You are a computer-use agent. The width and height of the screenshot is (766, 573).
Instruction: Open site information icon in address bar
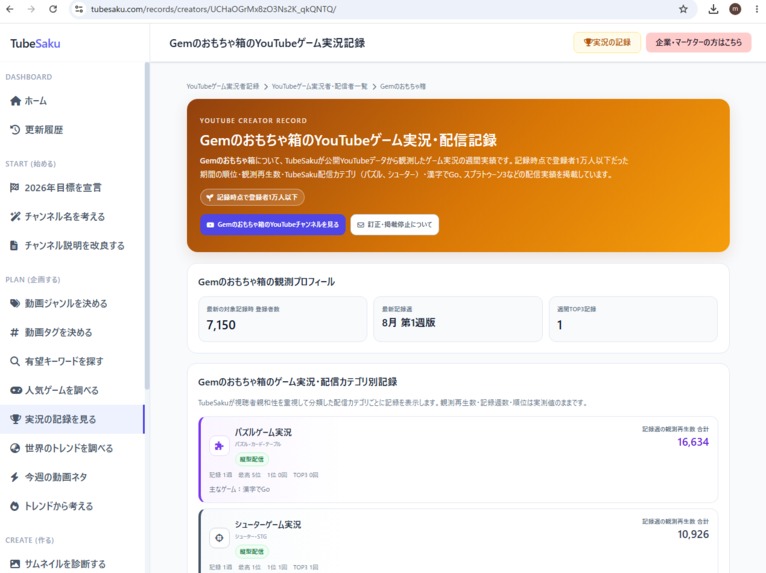pos(79,9)
